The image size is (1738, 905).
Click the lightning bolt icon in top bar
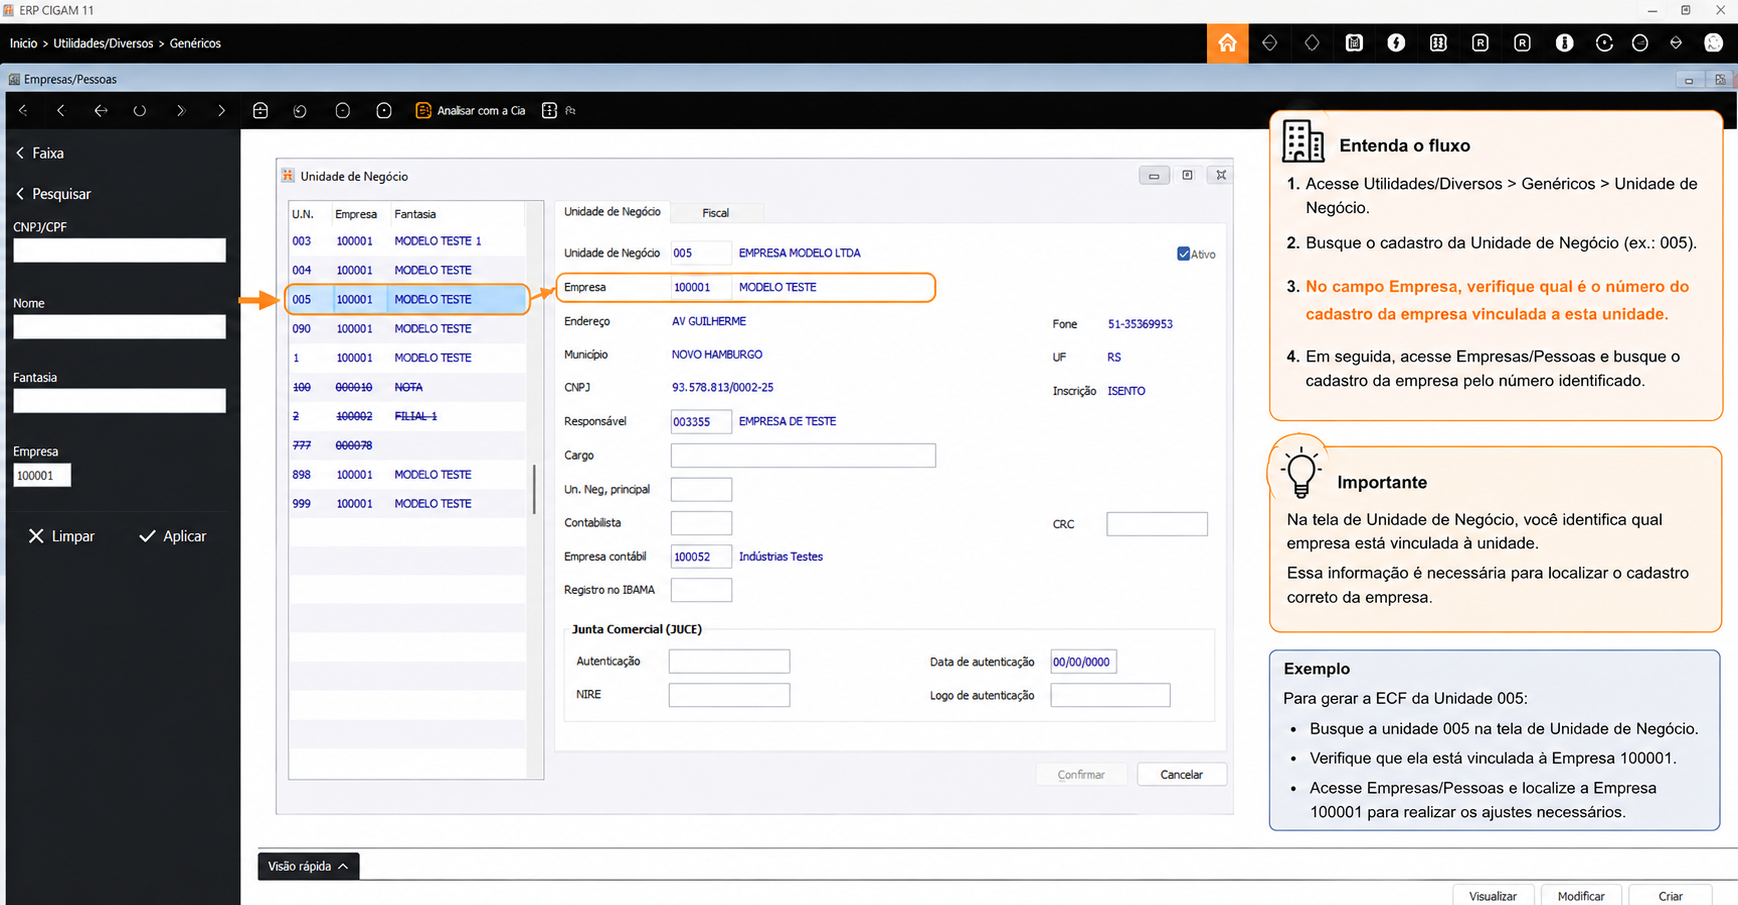click(x=1396, y=43)
